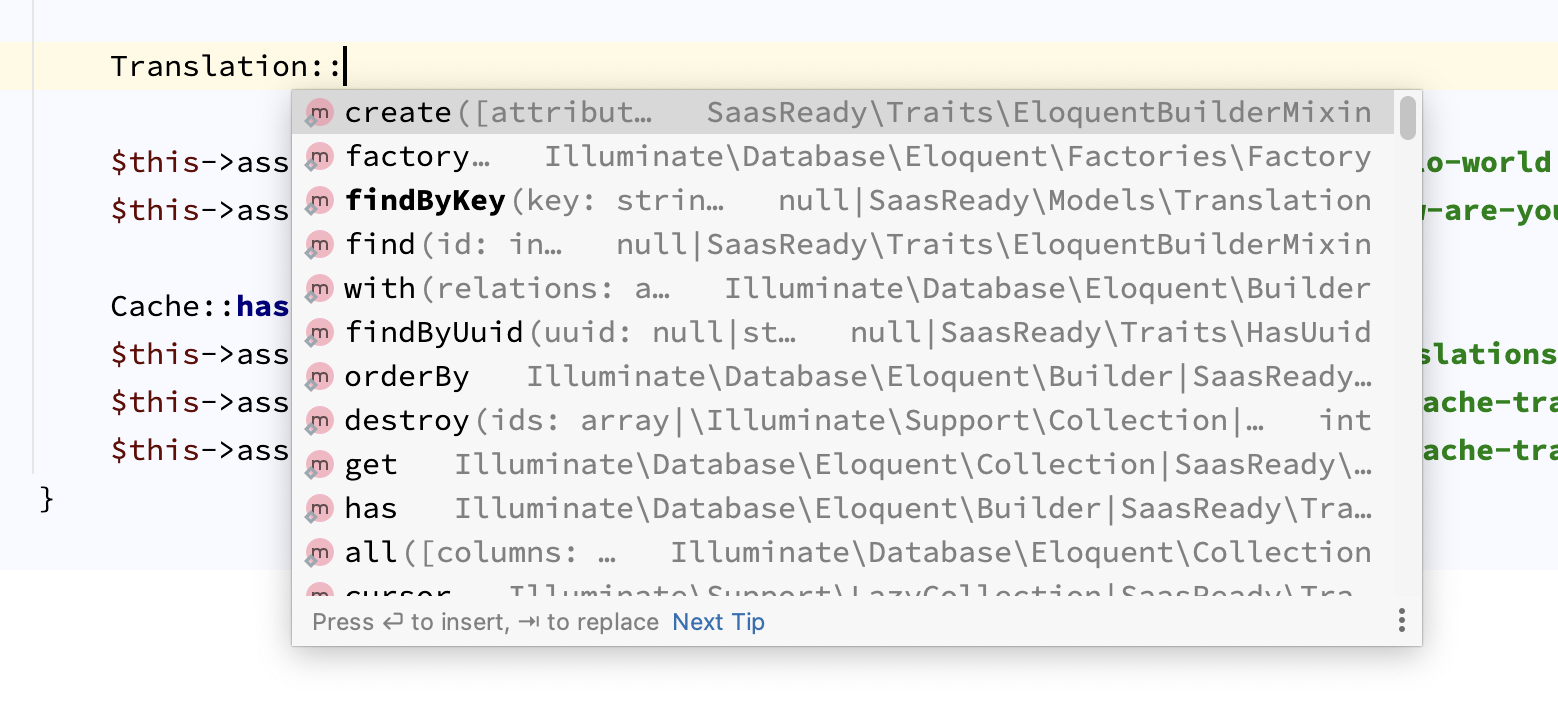
Task: Open the Next Tip link
Action: (x=718, y=622)
